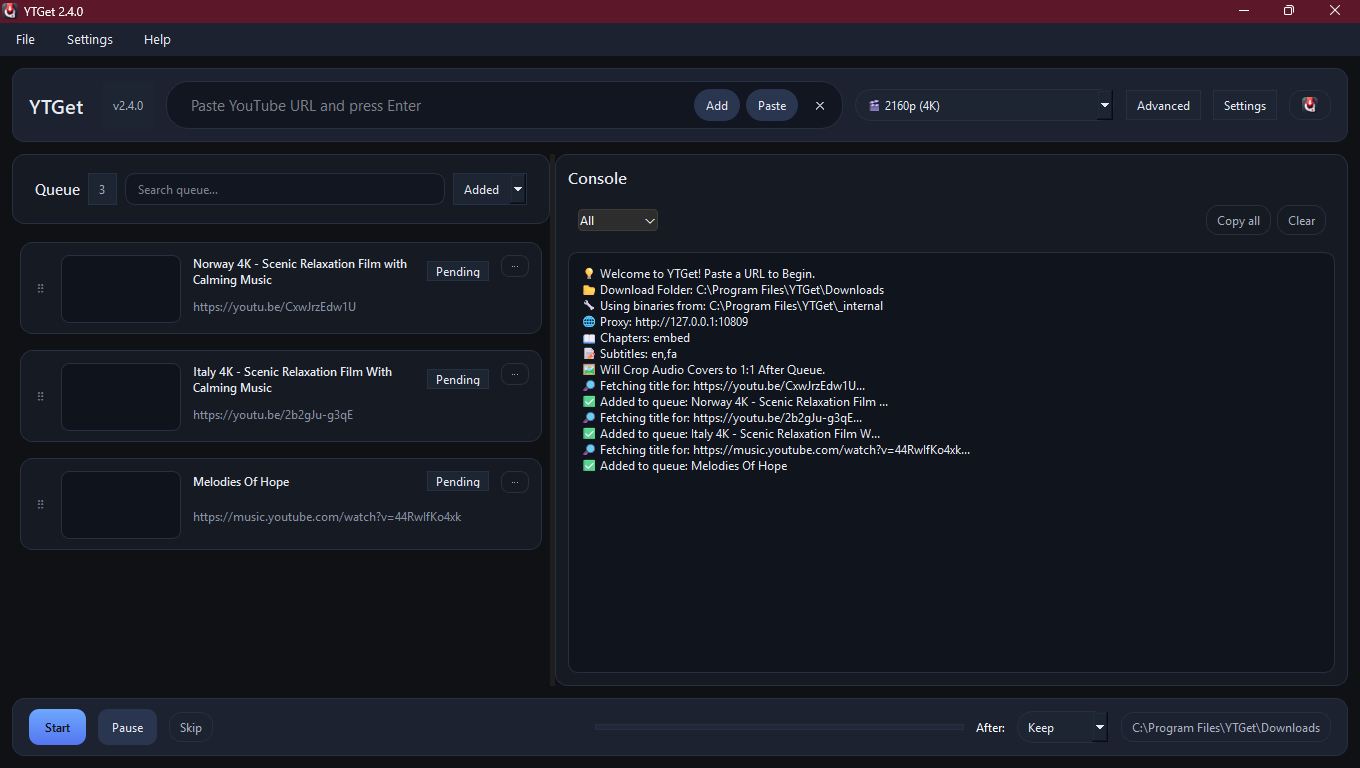Click the red YTGet logo button beside Settings
The height and width of the screenshot is (768, 1360).
pos(1309,105)
